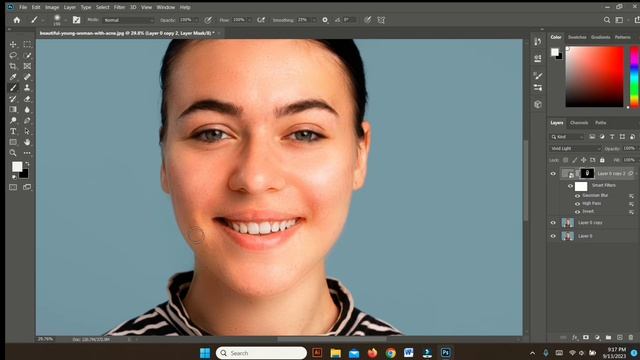Viewport: 640px width, 360px height.
Task: Select the Hand tool
Action: pyautogui.click(x=27, y=142)
